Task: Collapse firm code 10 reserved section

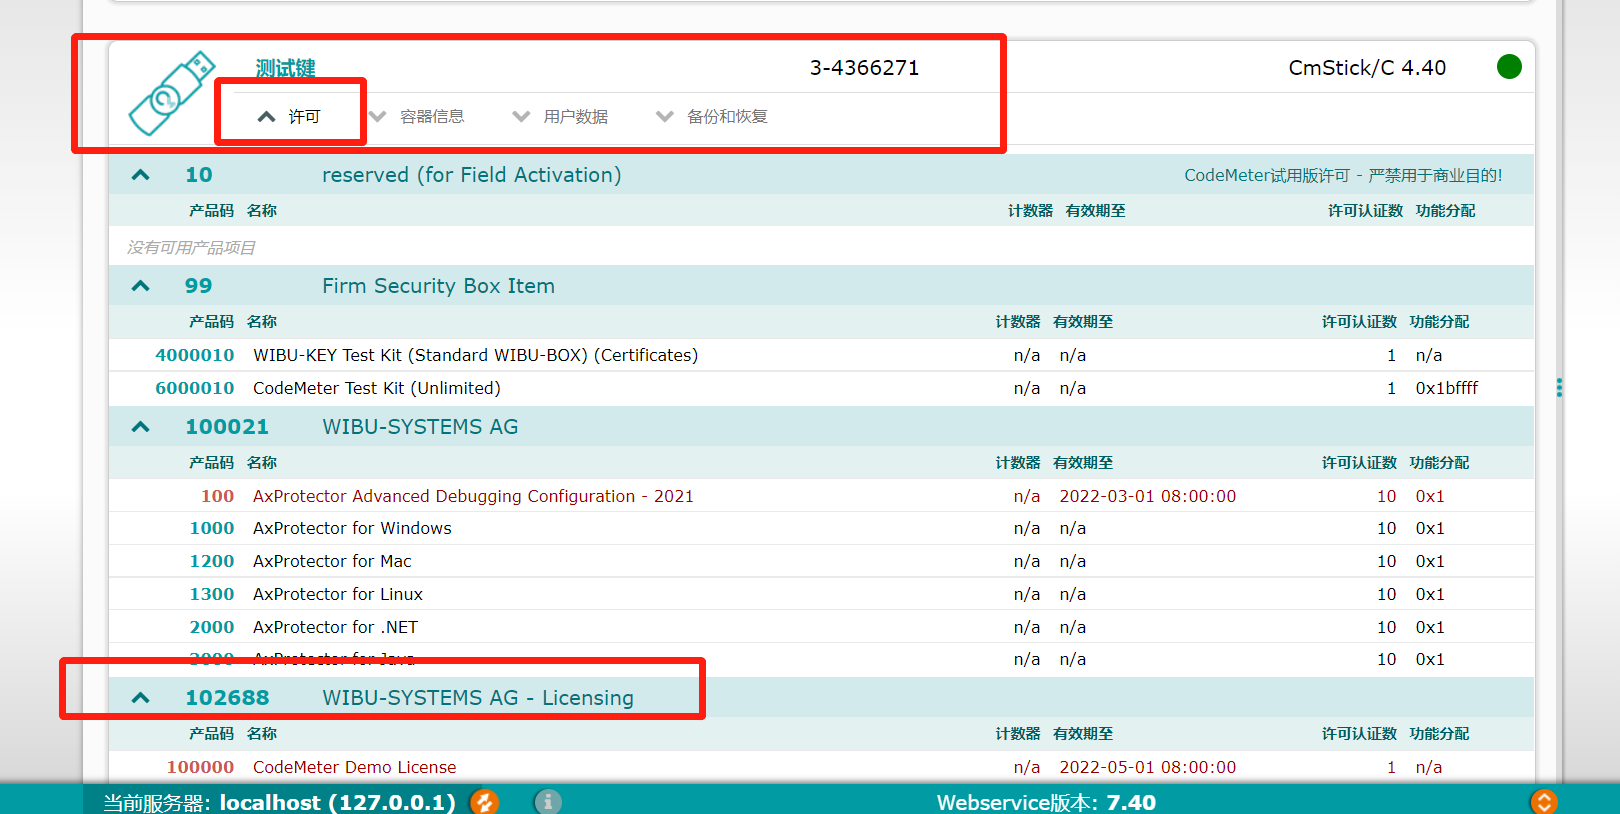Action: [141, 175]
